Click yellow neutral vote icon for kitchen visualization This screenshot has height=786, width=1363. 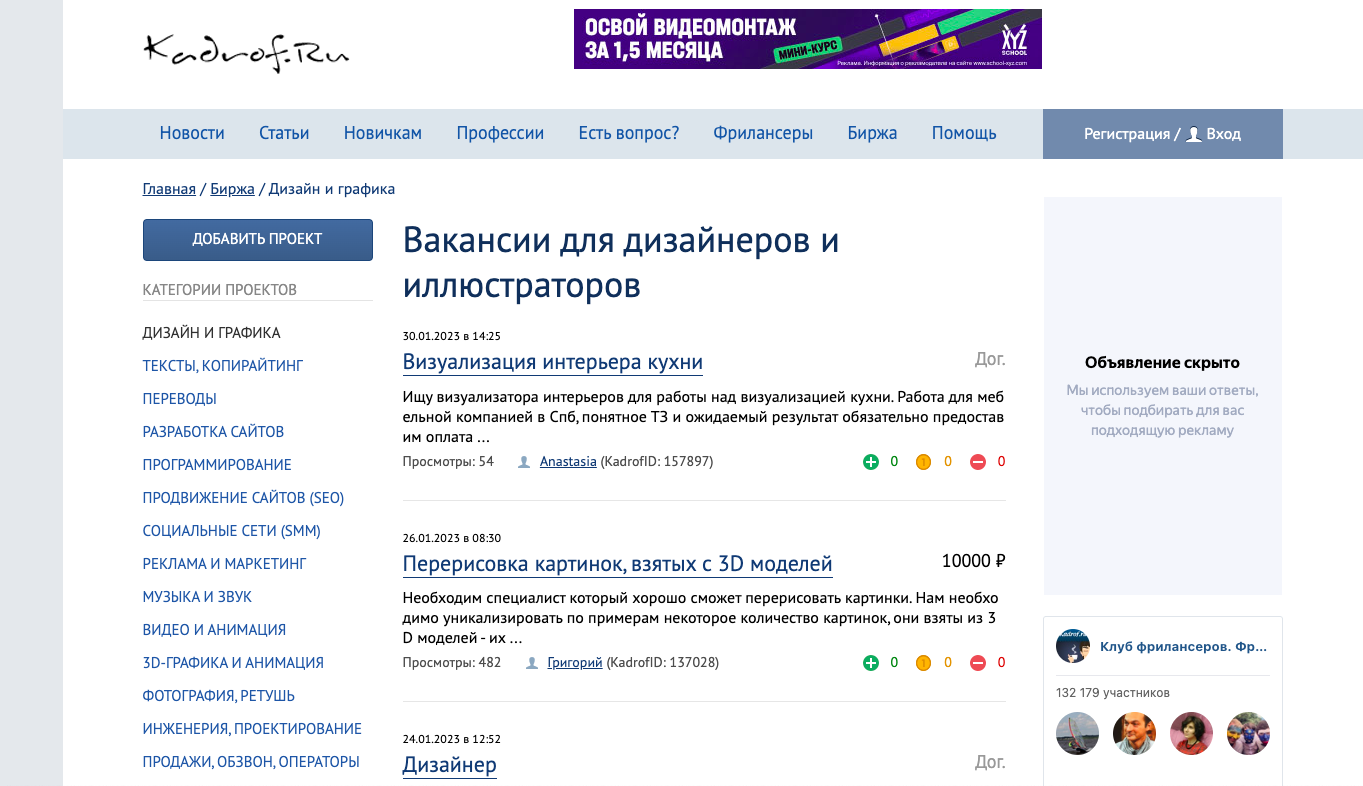tap(923, 462)
